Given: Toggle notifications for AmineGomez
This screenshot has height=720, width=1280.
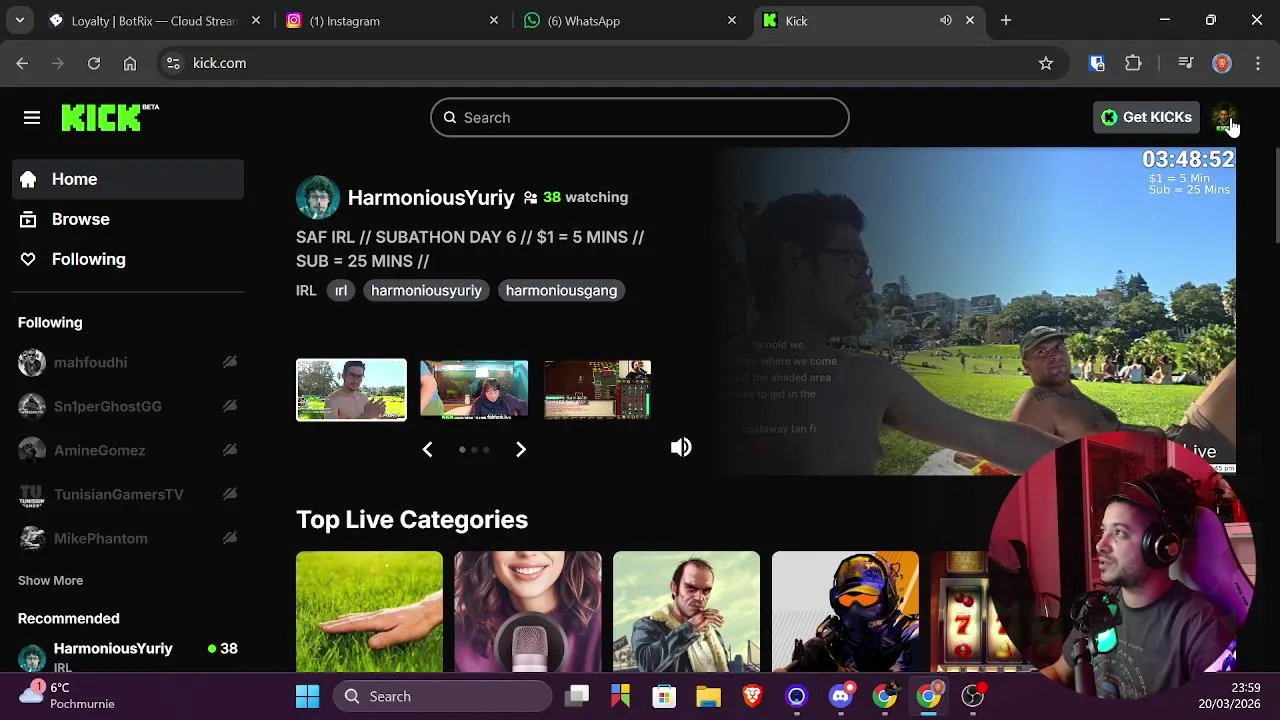Looking at the screenshot, I should [x=230, y=450].
